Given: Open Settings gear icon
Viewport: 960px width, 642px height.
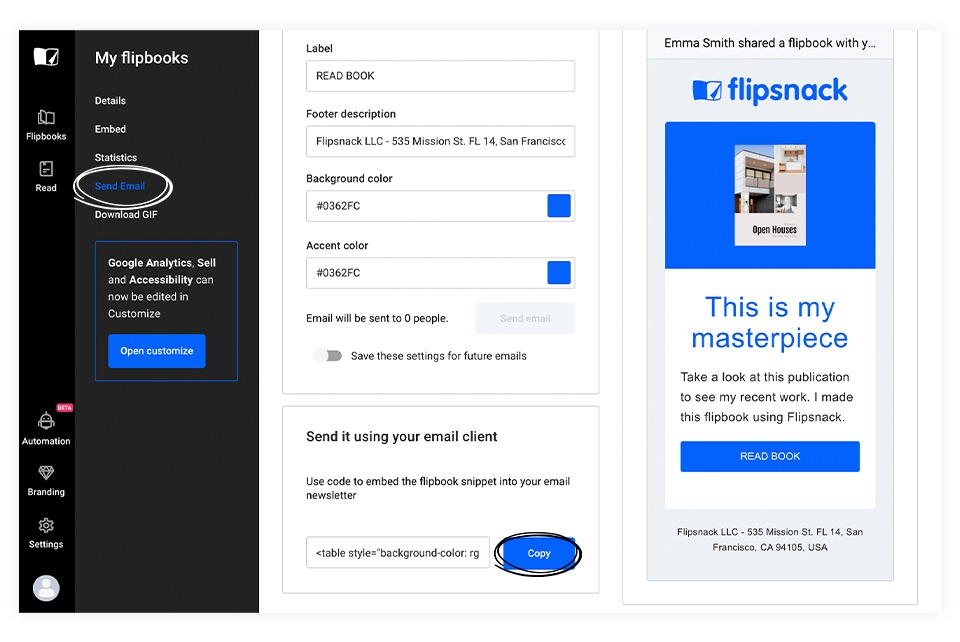Looking at the screenshot, I should [46, 525].
